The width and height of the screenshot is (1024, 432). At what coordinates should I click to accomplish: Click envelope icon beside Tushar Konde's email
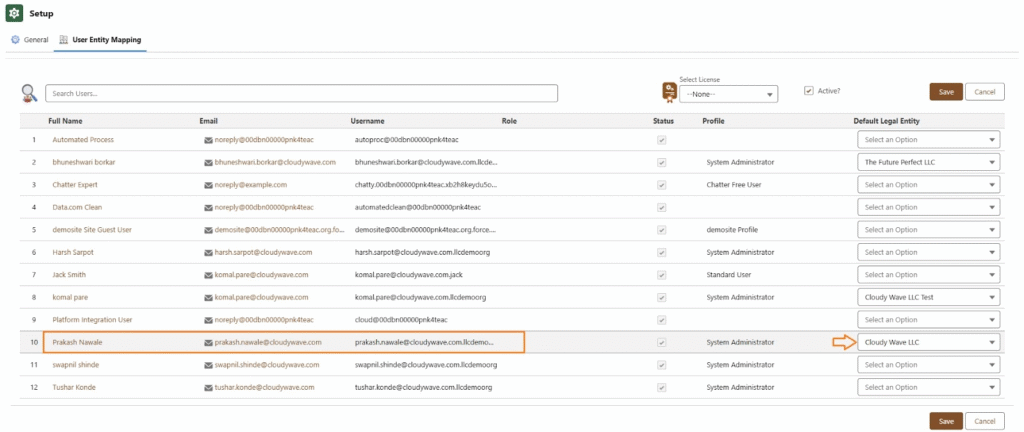click(208, 387)
